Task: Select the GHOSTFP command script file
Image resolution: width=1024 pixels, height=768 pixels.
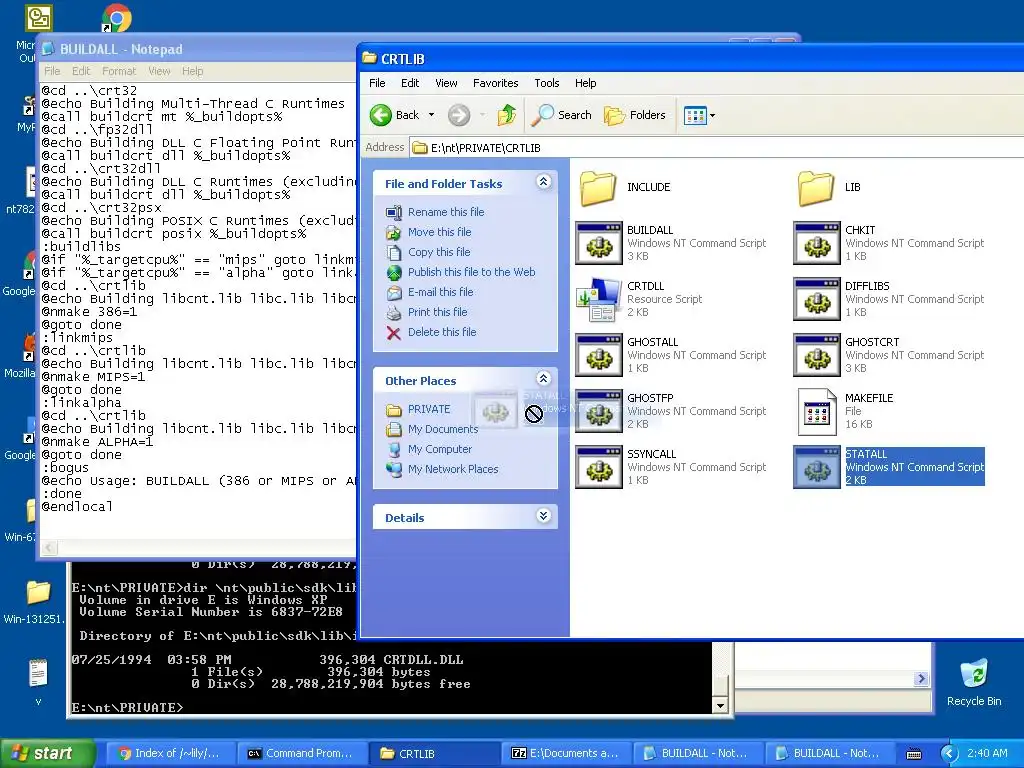Action: 671,411
